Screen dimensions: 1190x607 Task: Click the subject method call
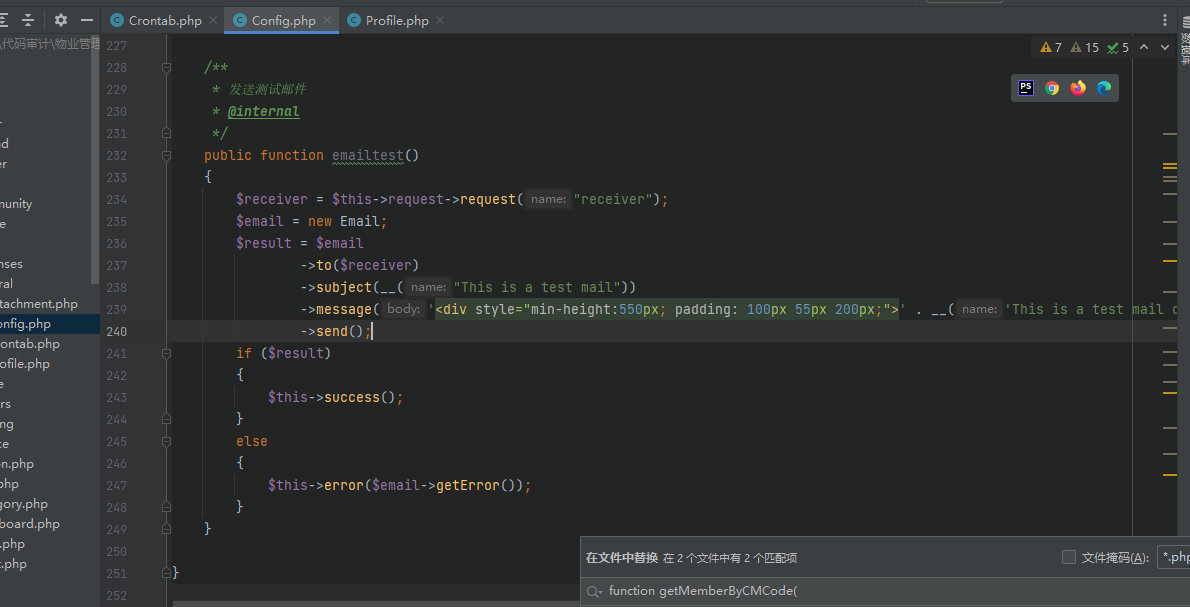(344, 288)
